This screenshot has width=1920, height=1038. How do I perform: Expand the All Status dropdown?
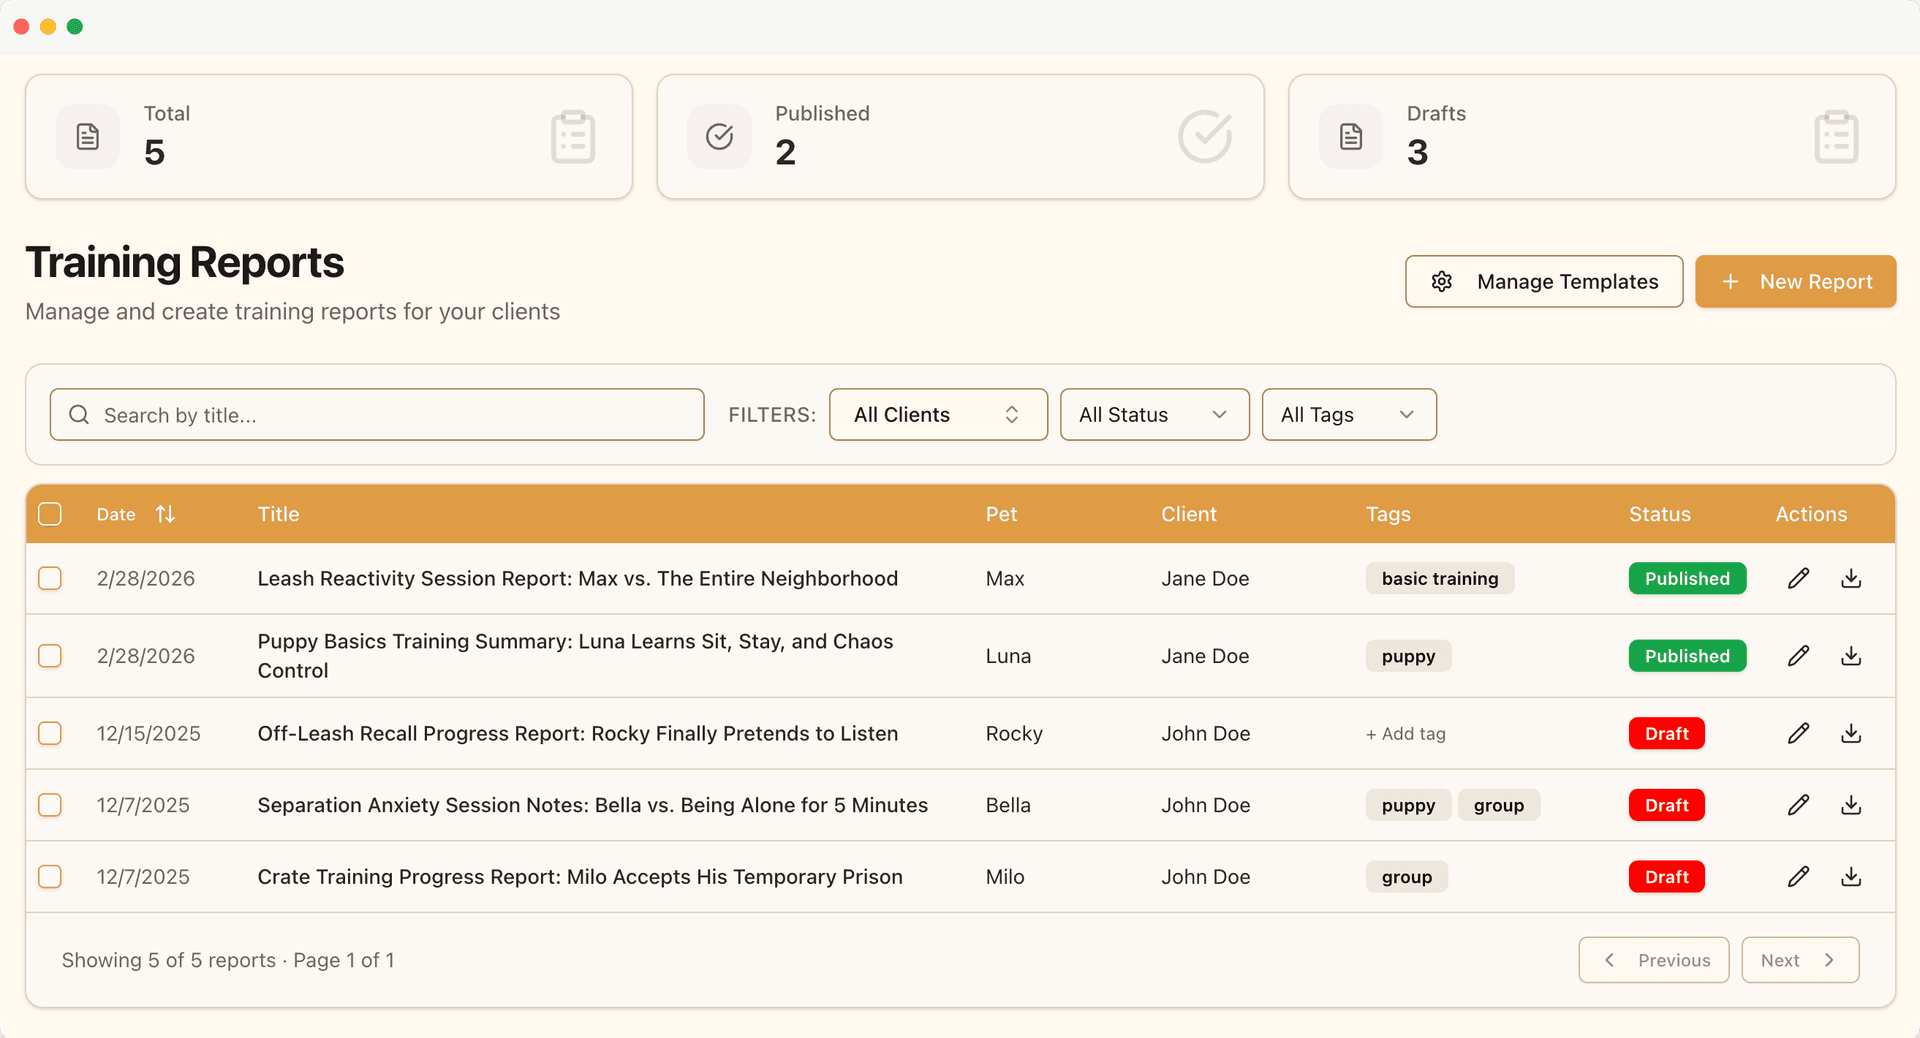tap(1154, 415)
